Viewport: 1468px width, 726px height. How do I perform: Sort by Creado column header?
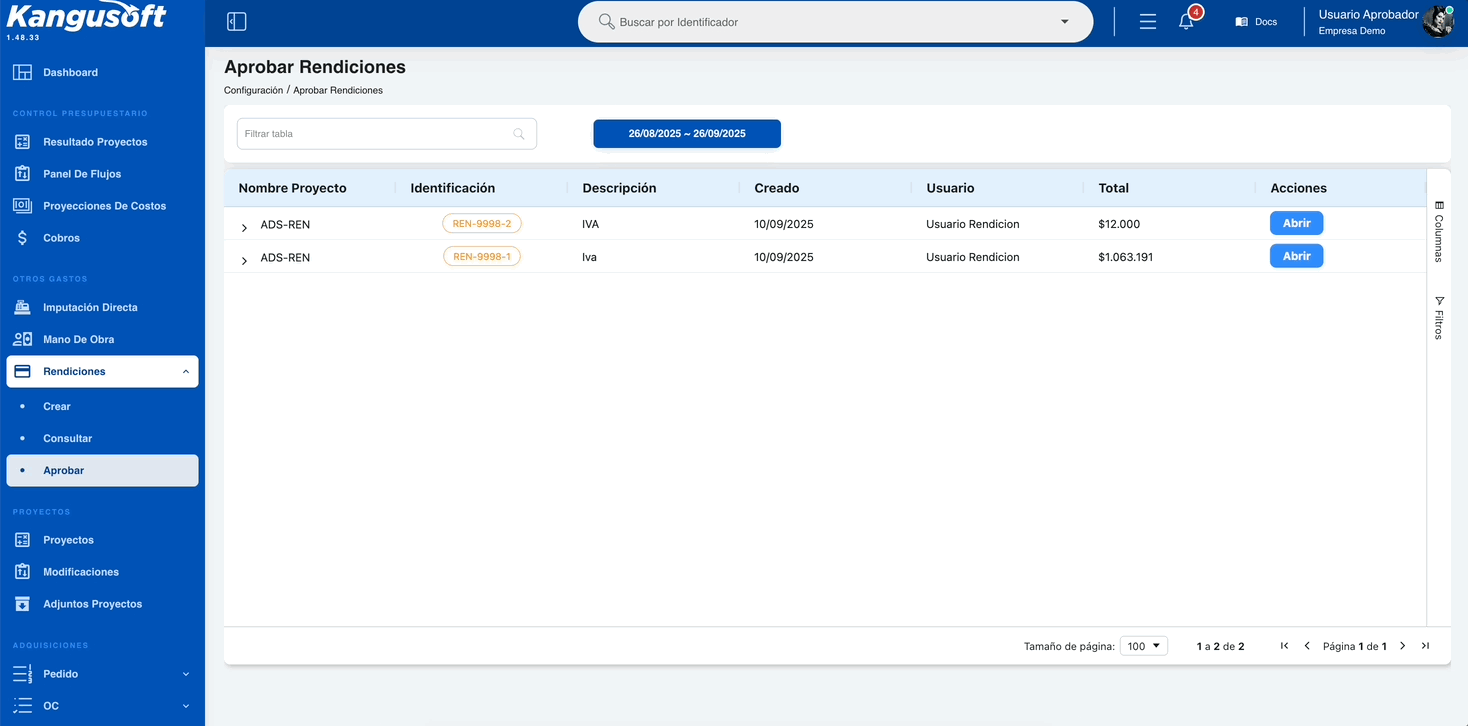click(x=777, y=188)
